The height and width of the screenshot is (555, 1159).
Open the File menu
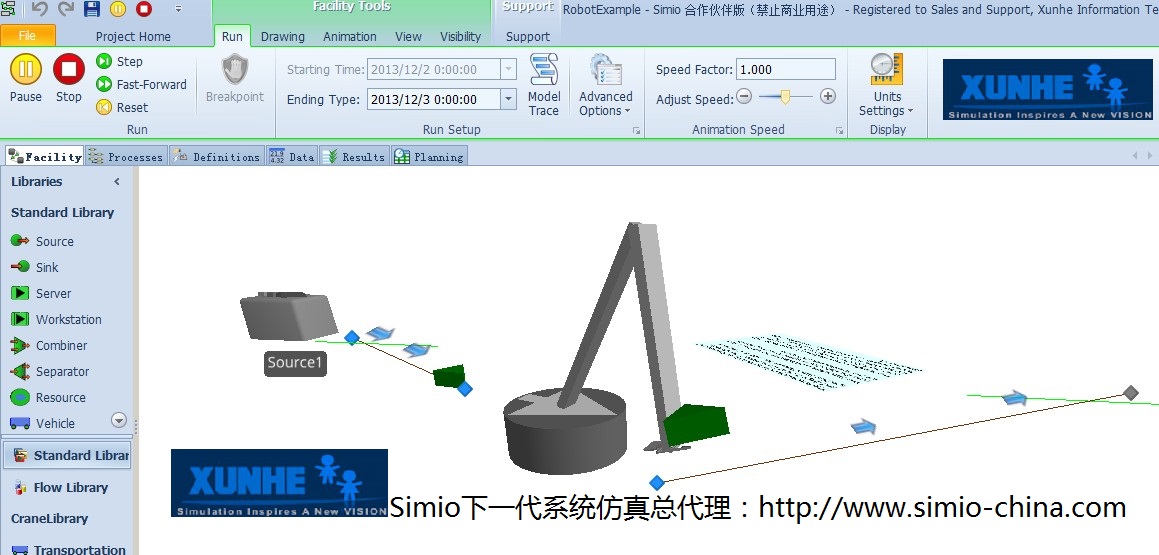click(27, 36)
